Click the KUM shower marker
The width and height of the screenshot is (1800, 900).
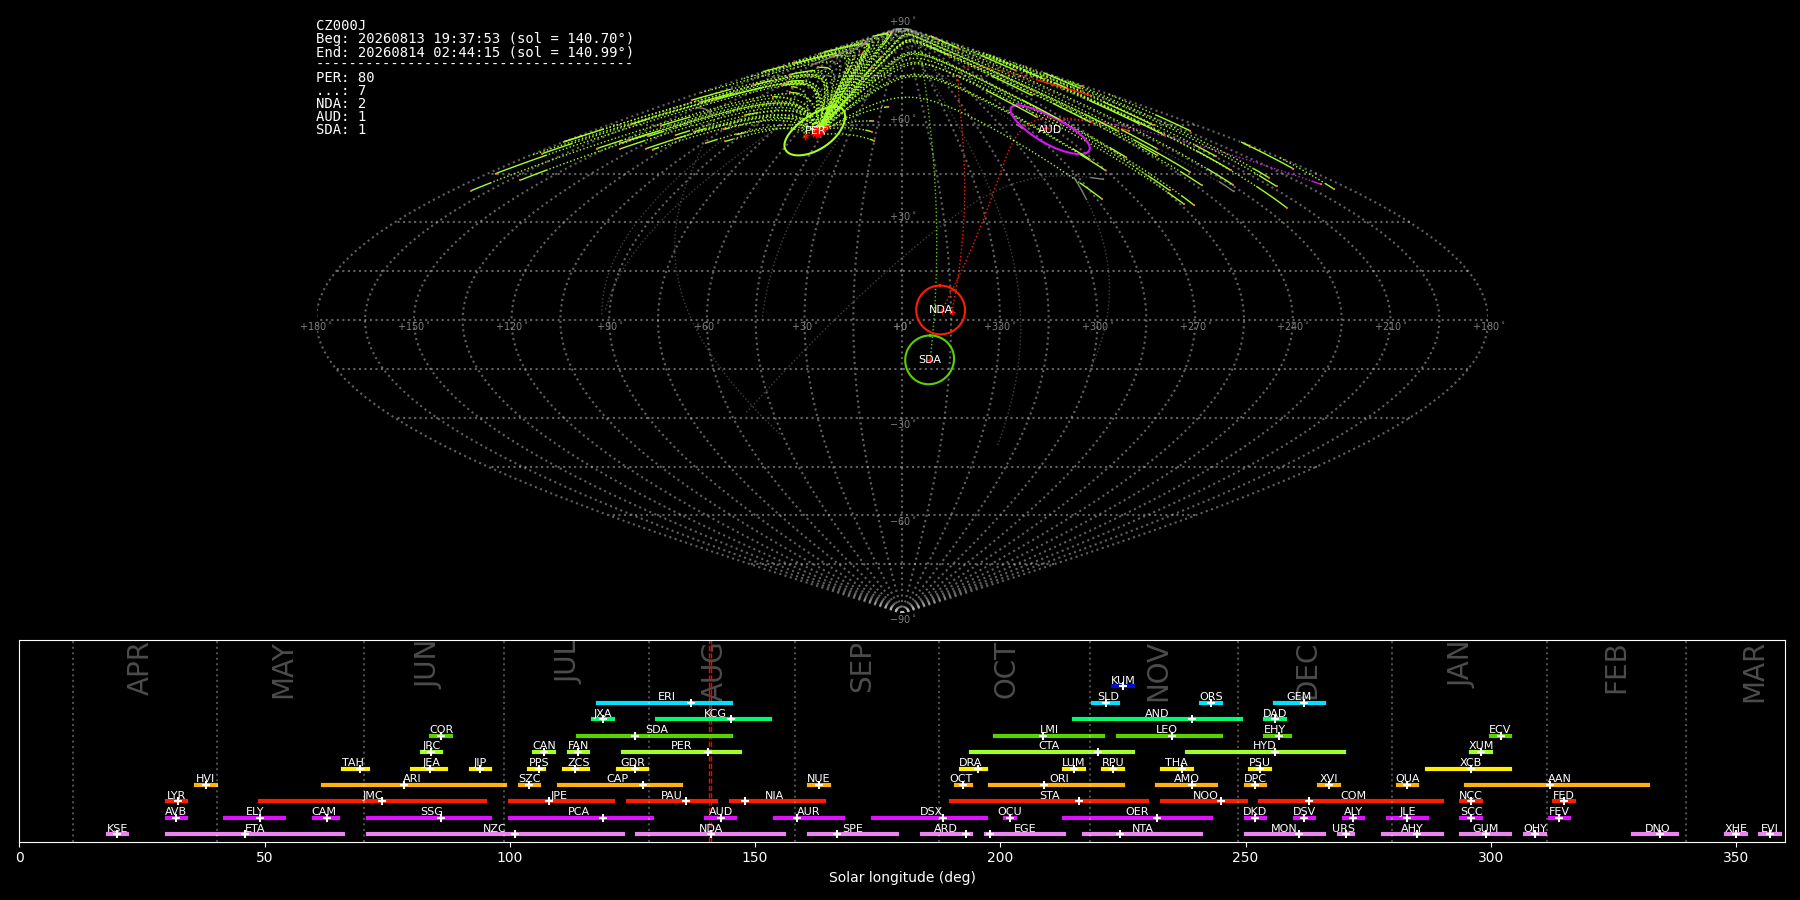tap(1123, 686)
